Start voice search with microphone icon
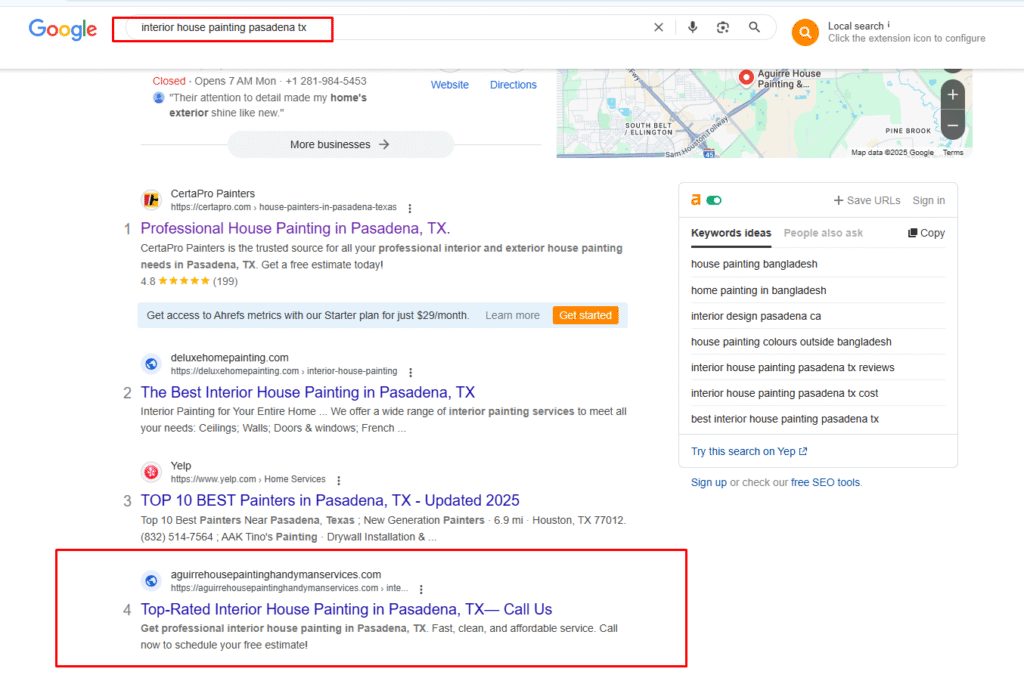1024x675 pixels. click(x=692, y=27)
